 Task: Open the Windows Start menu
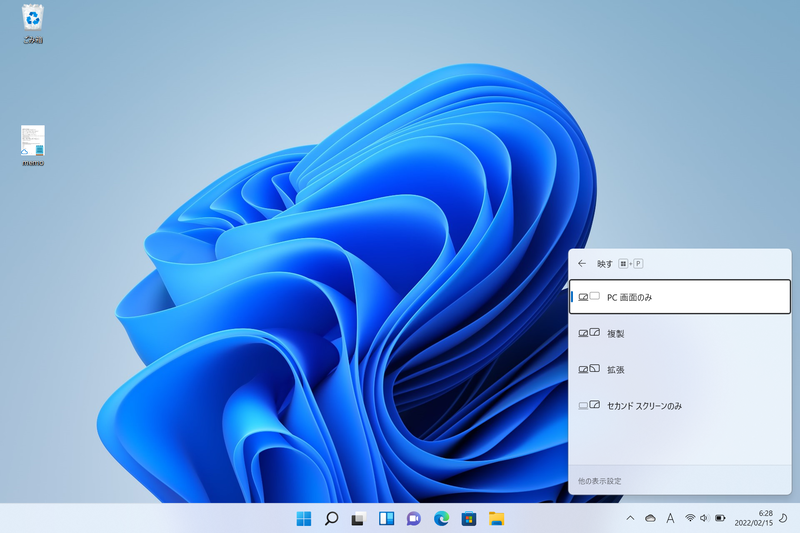click(304, 519)
